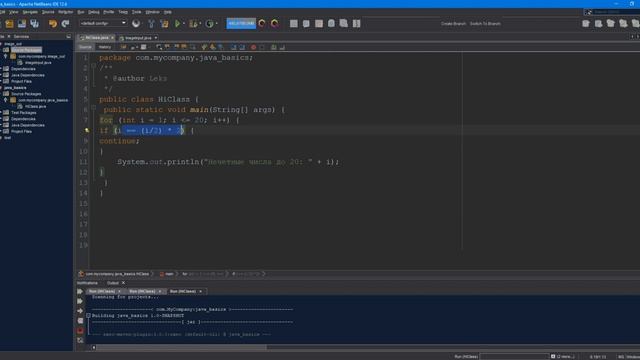The height and width of the screenshot is (360, 640).
Task: Click the Profile Project icon
Action: pos(209,24)
